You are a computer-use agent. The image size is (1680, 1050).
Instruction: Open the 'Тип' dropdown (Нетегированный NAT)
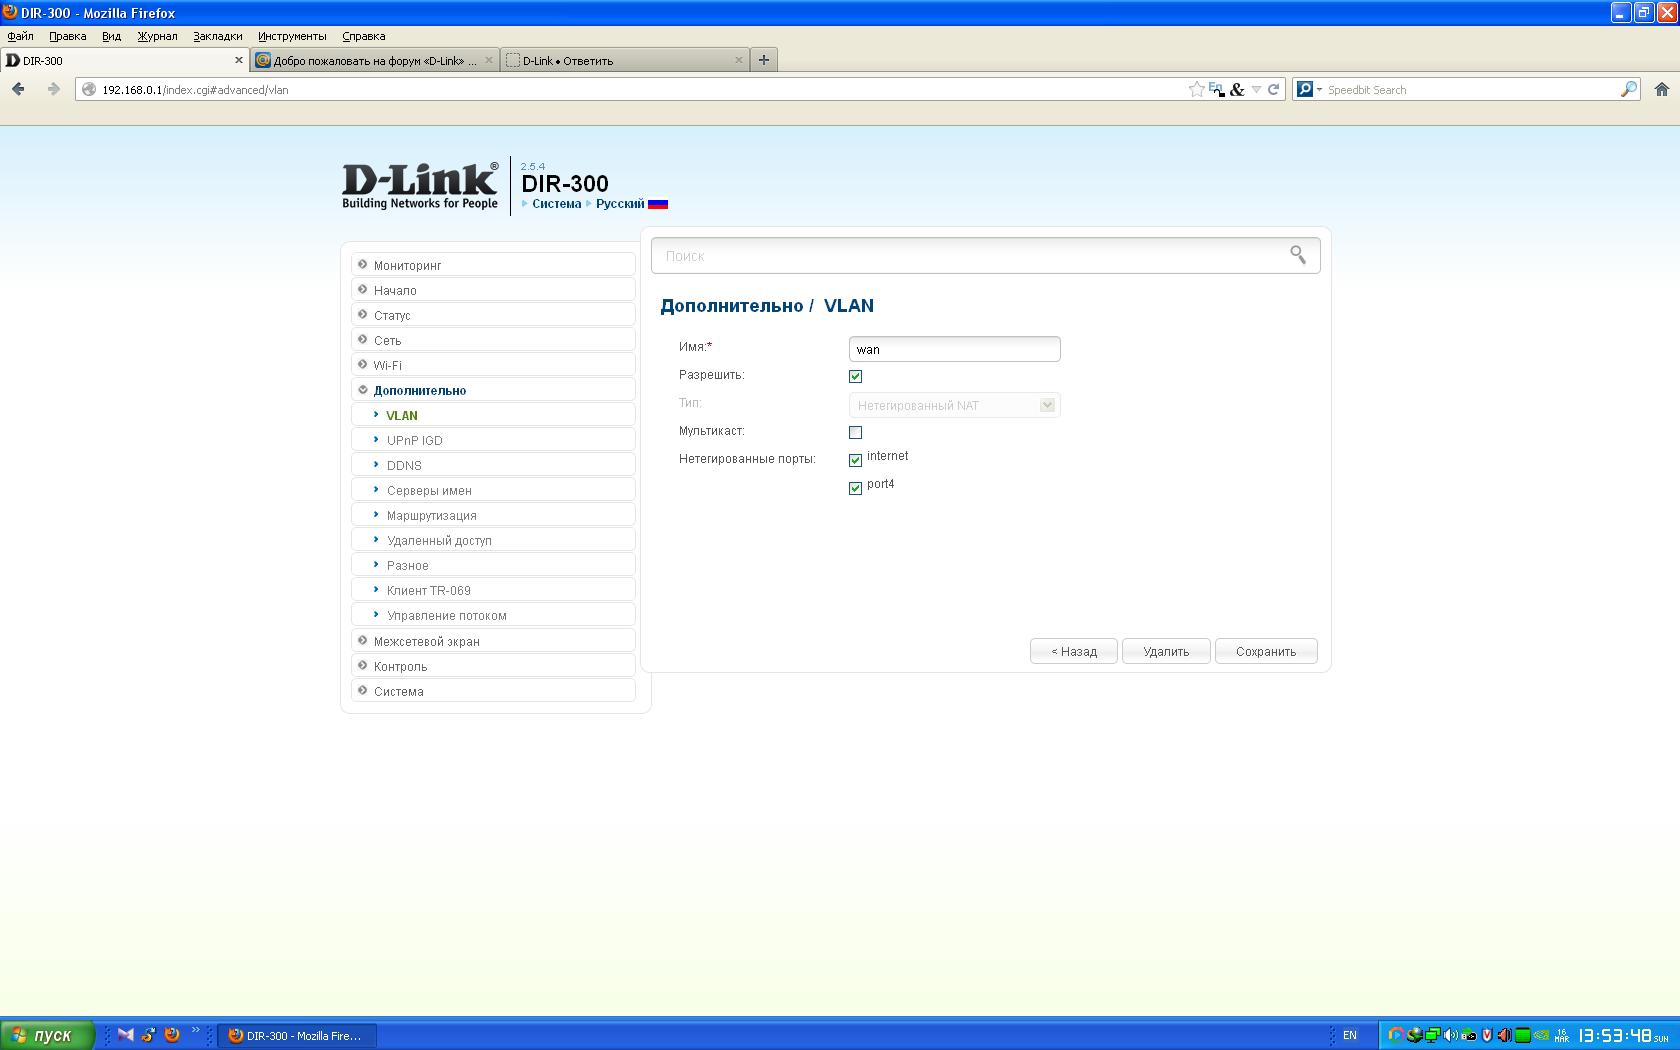(x=954, y=405)
